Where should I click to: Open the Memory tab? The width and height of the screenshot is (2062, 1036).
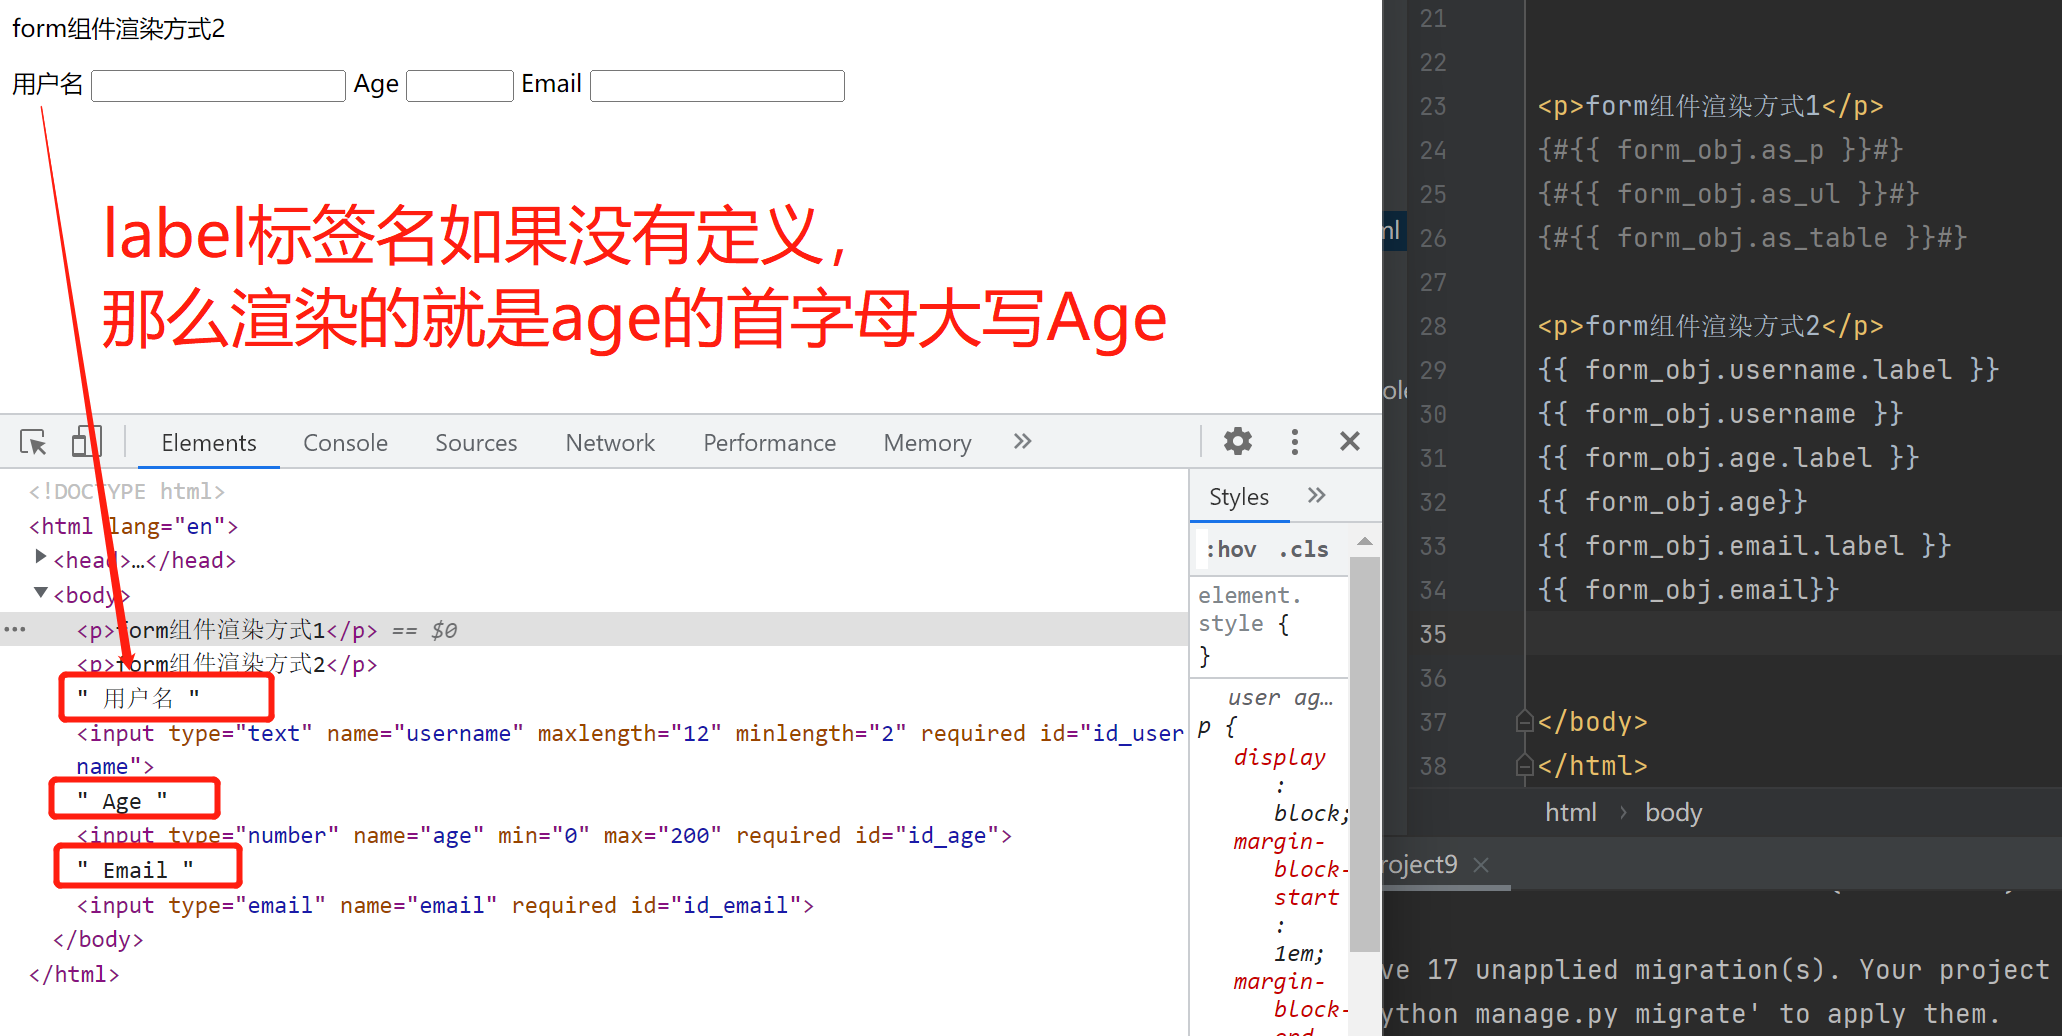(927, 443)
